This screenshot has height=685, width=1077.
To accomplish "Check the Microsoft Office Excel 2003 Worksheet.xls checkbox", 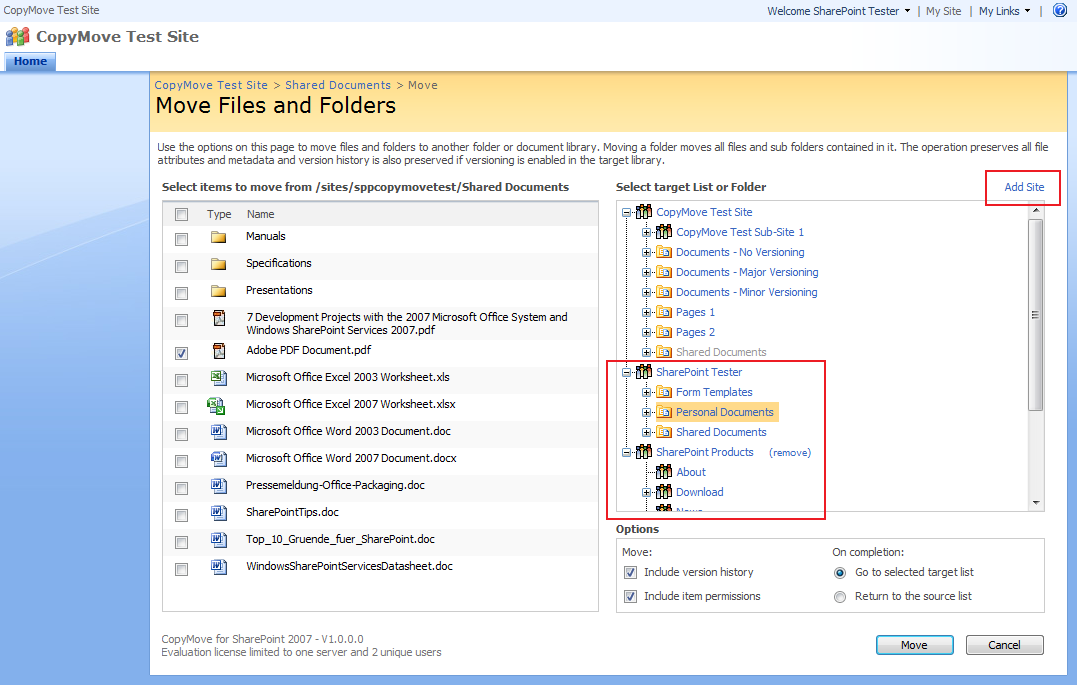I will point(181,380).
